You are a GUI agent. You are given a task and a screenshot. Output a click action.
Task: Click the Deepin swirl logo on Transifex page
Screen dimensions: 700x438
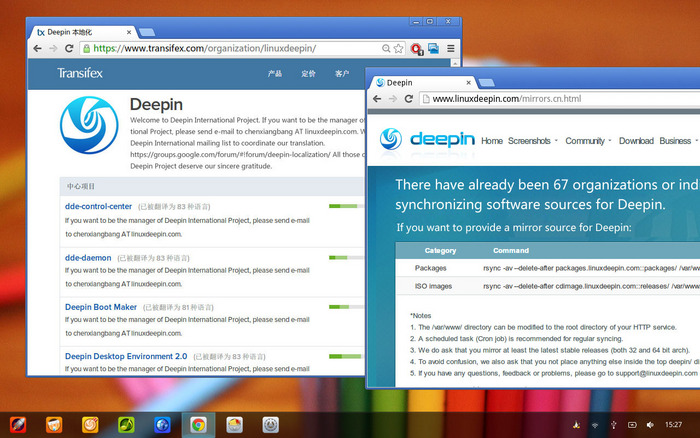[89, 125]
